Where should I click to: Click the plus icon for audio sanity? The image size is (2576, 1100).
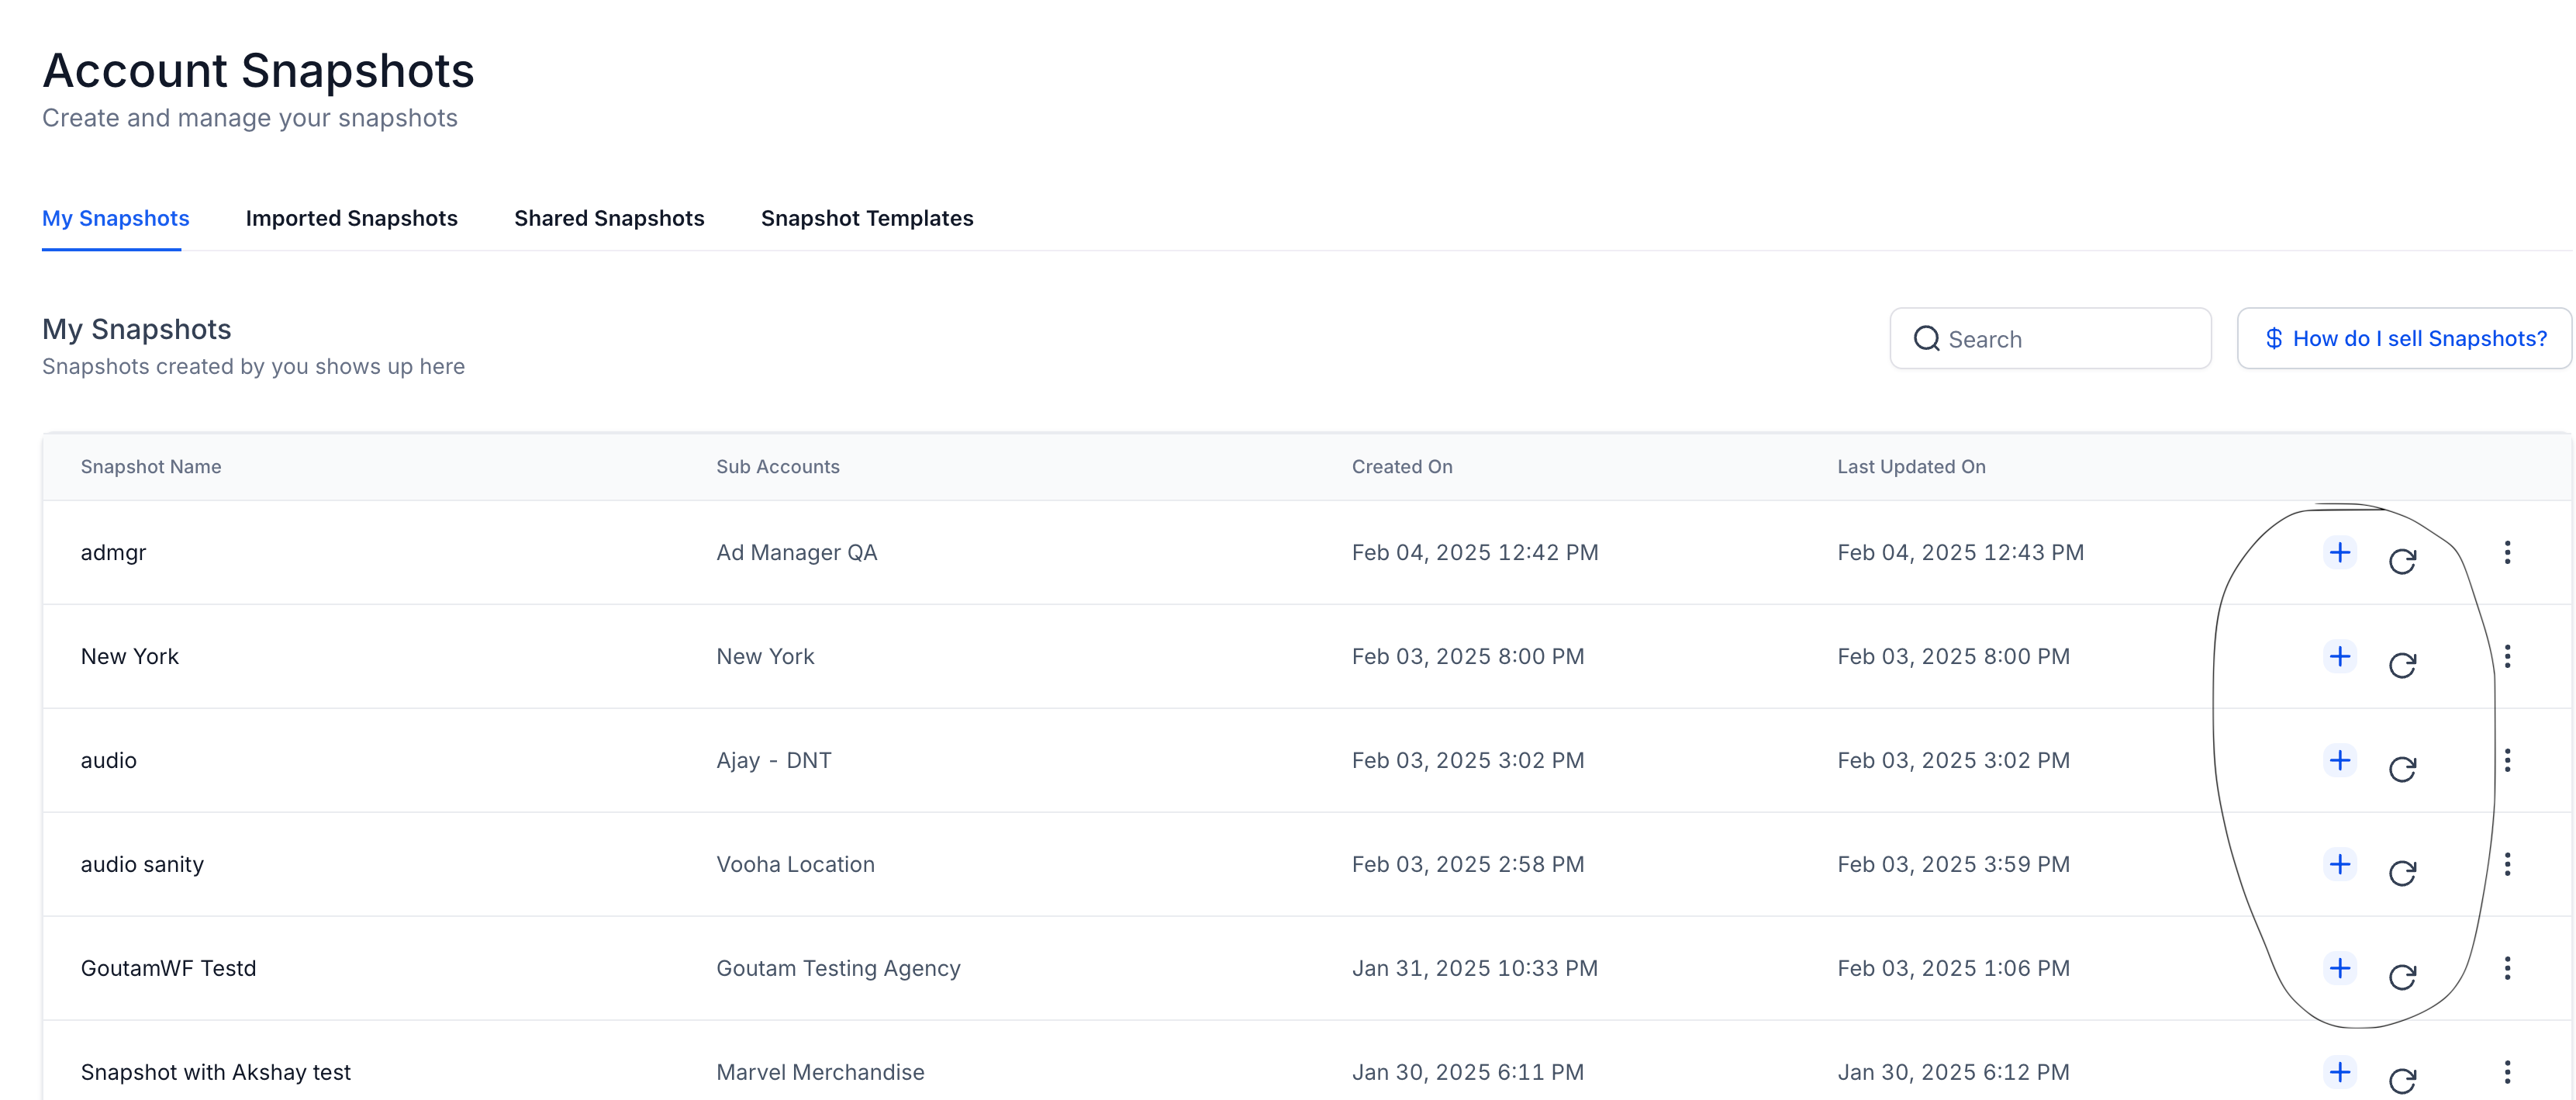(x=2339, y=864)
